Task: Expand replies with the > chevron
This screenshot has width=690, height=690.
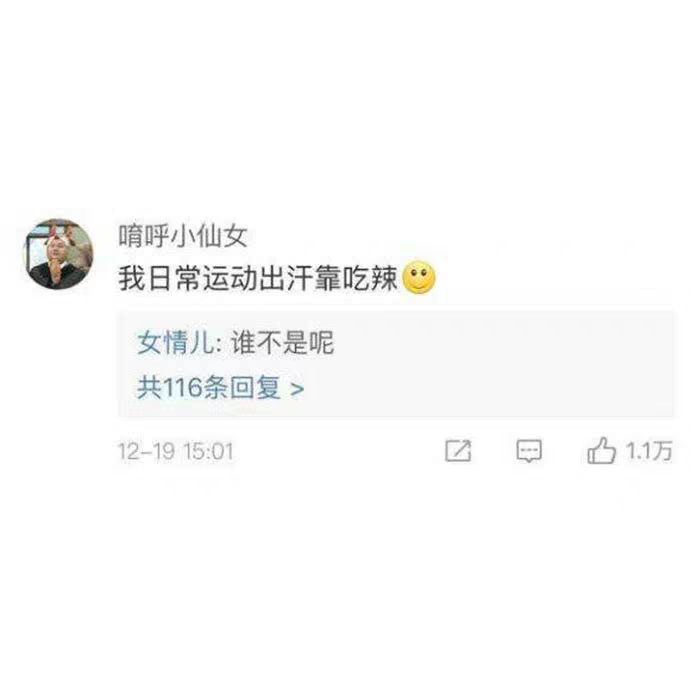Action: click(297, 389)
